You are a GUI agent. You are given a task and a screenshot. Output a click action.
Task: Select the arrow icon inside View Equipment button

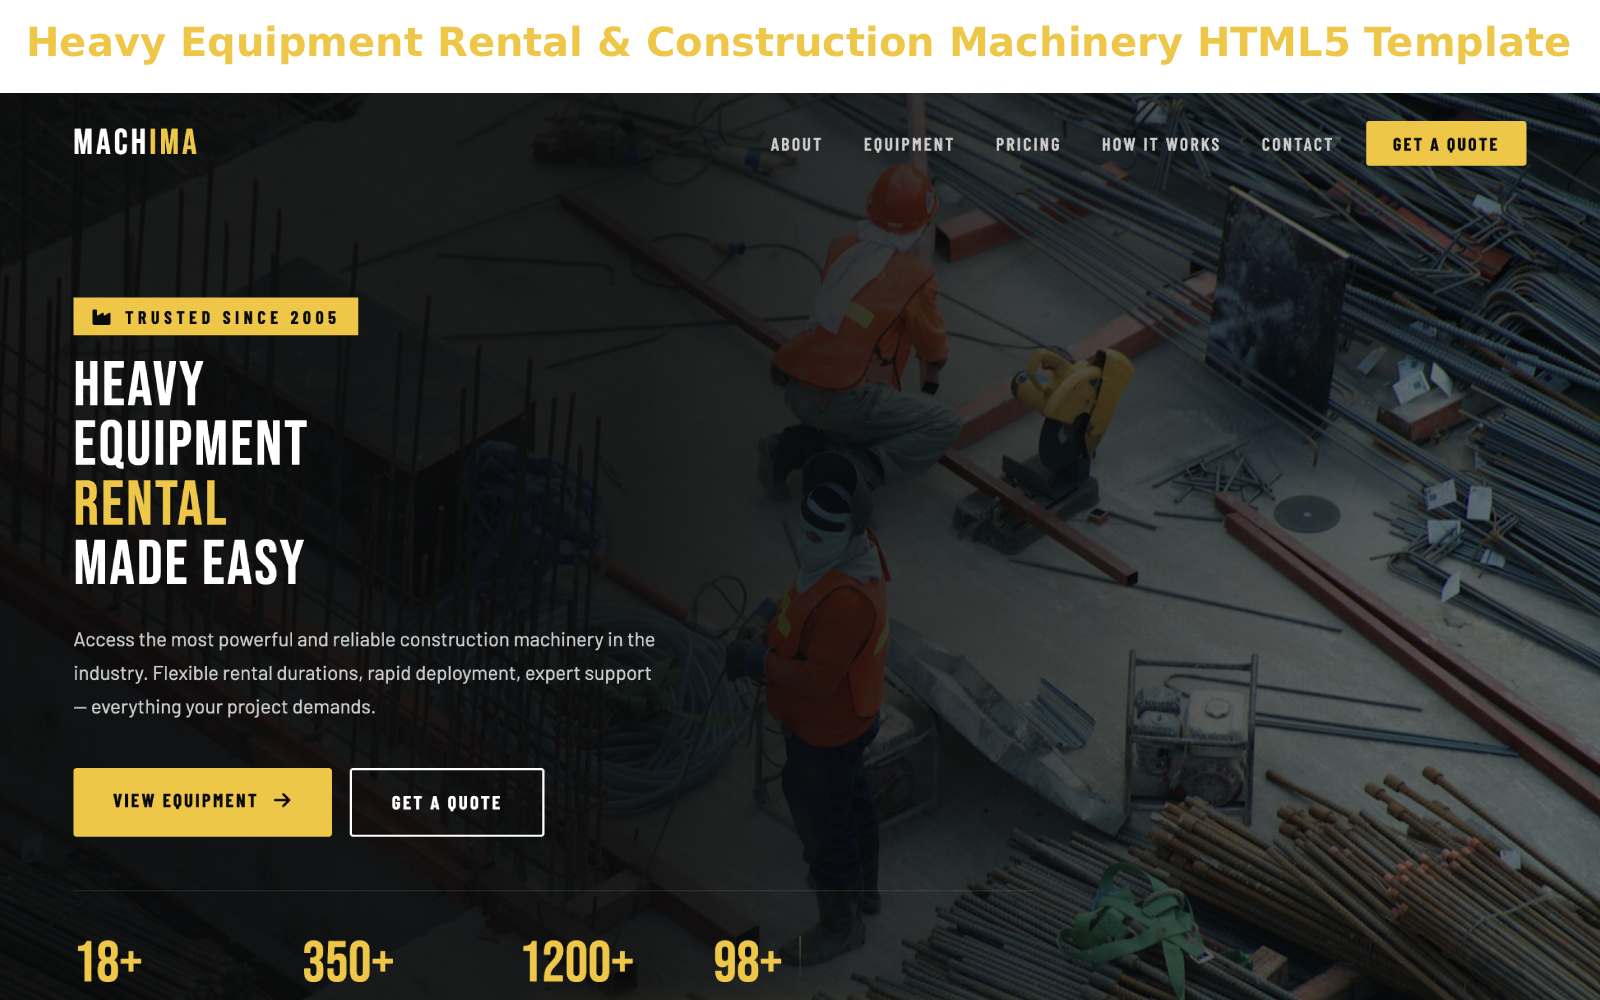point(284,801)
